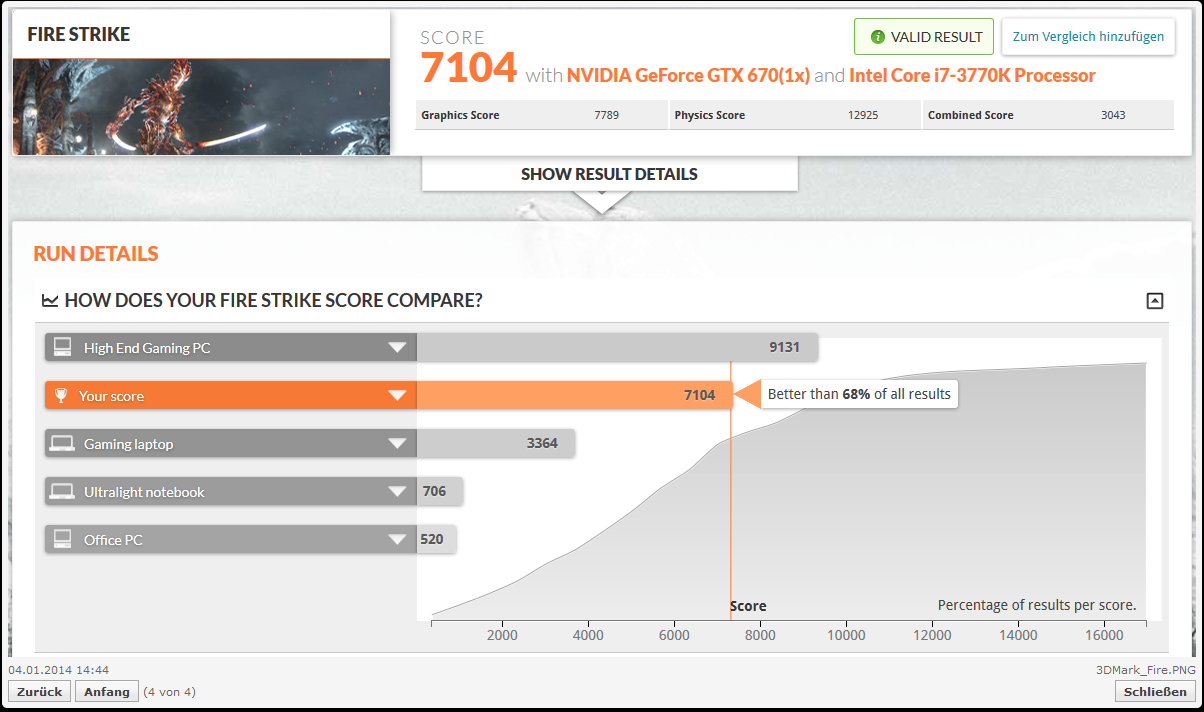Click the green valid result checkmark icon
Image resolution: width=1204 pixels, height=712 pixels.
click(x=877, y=37)
